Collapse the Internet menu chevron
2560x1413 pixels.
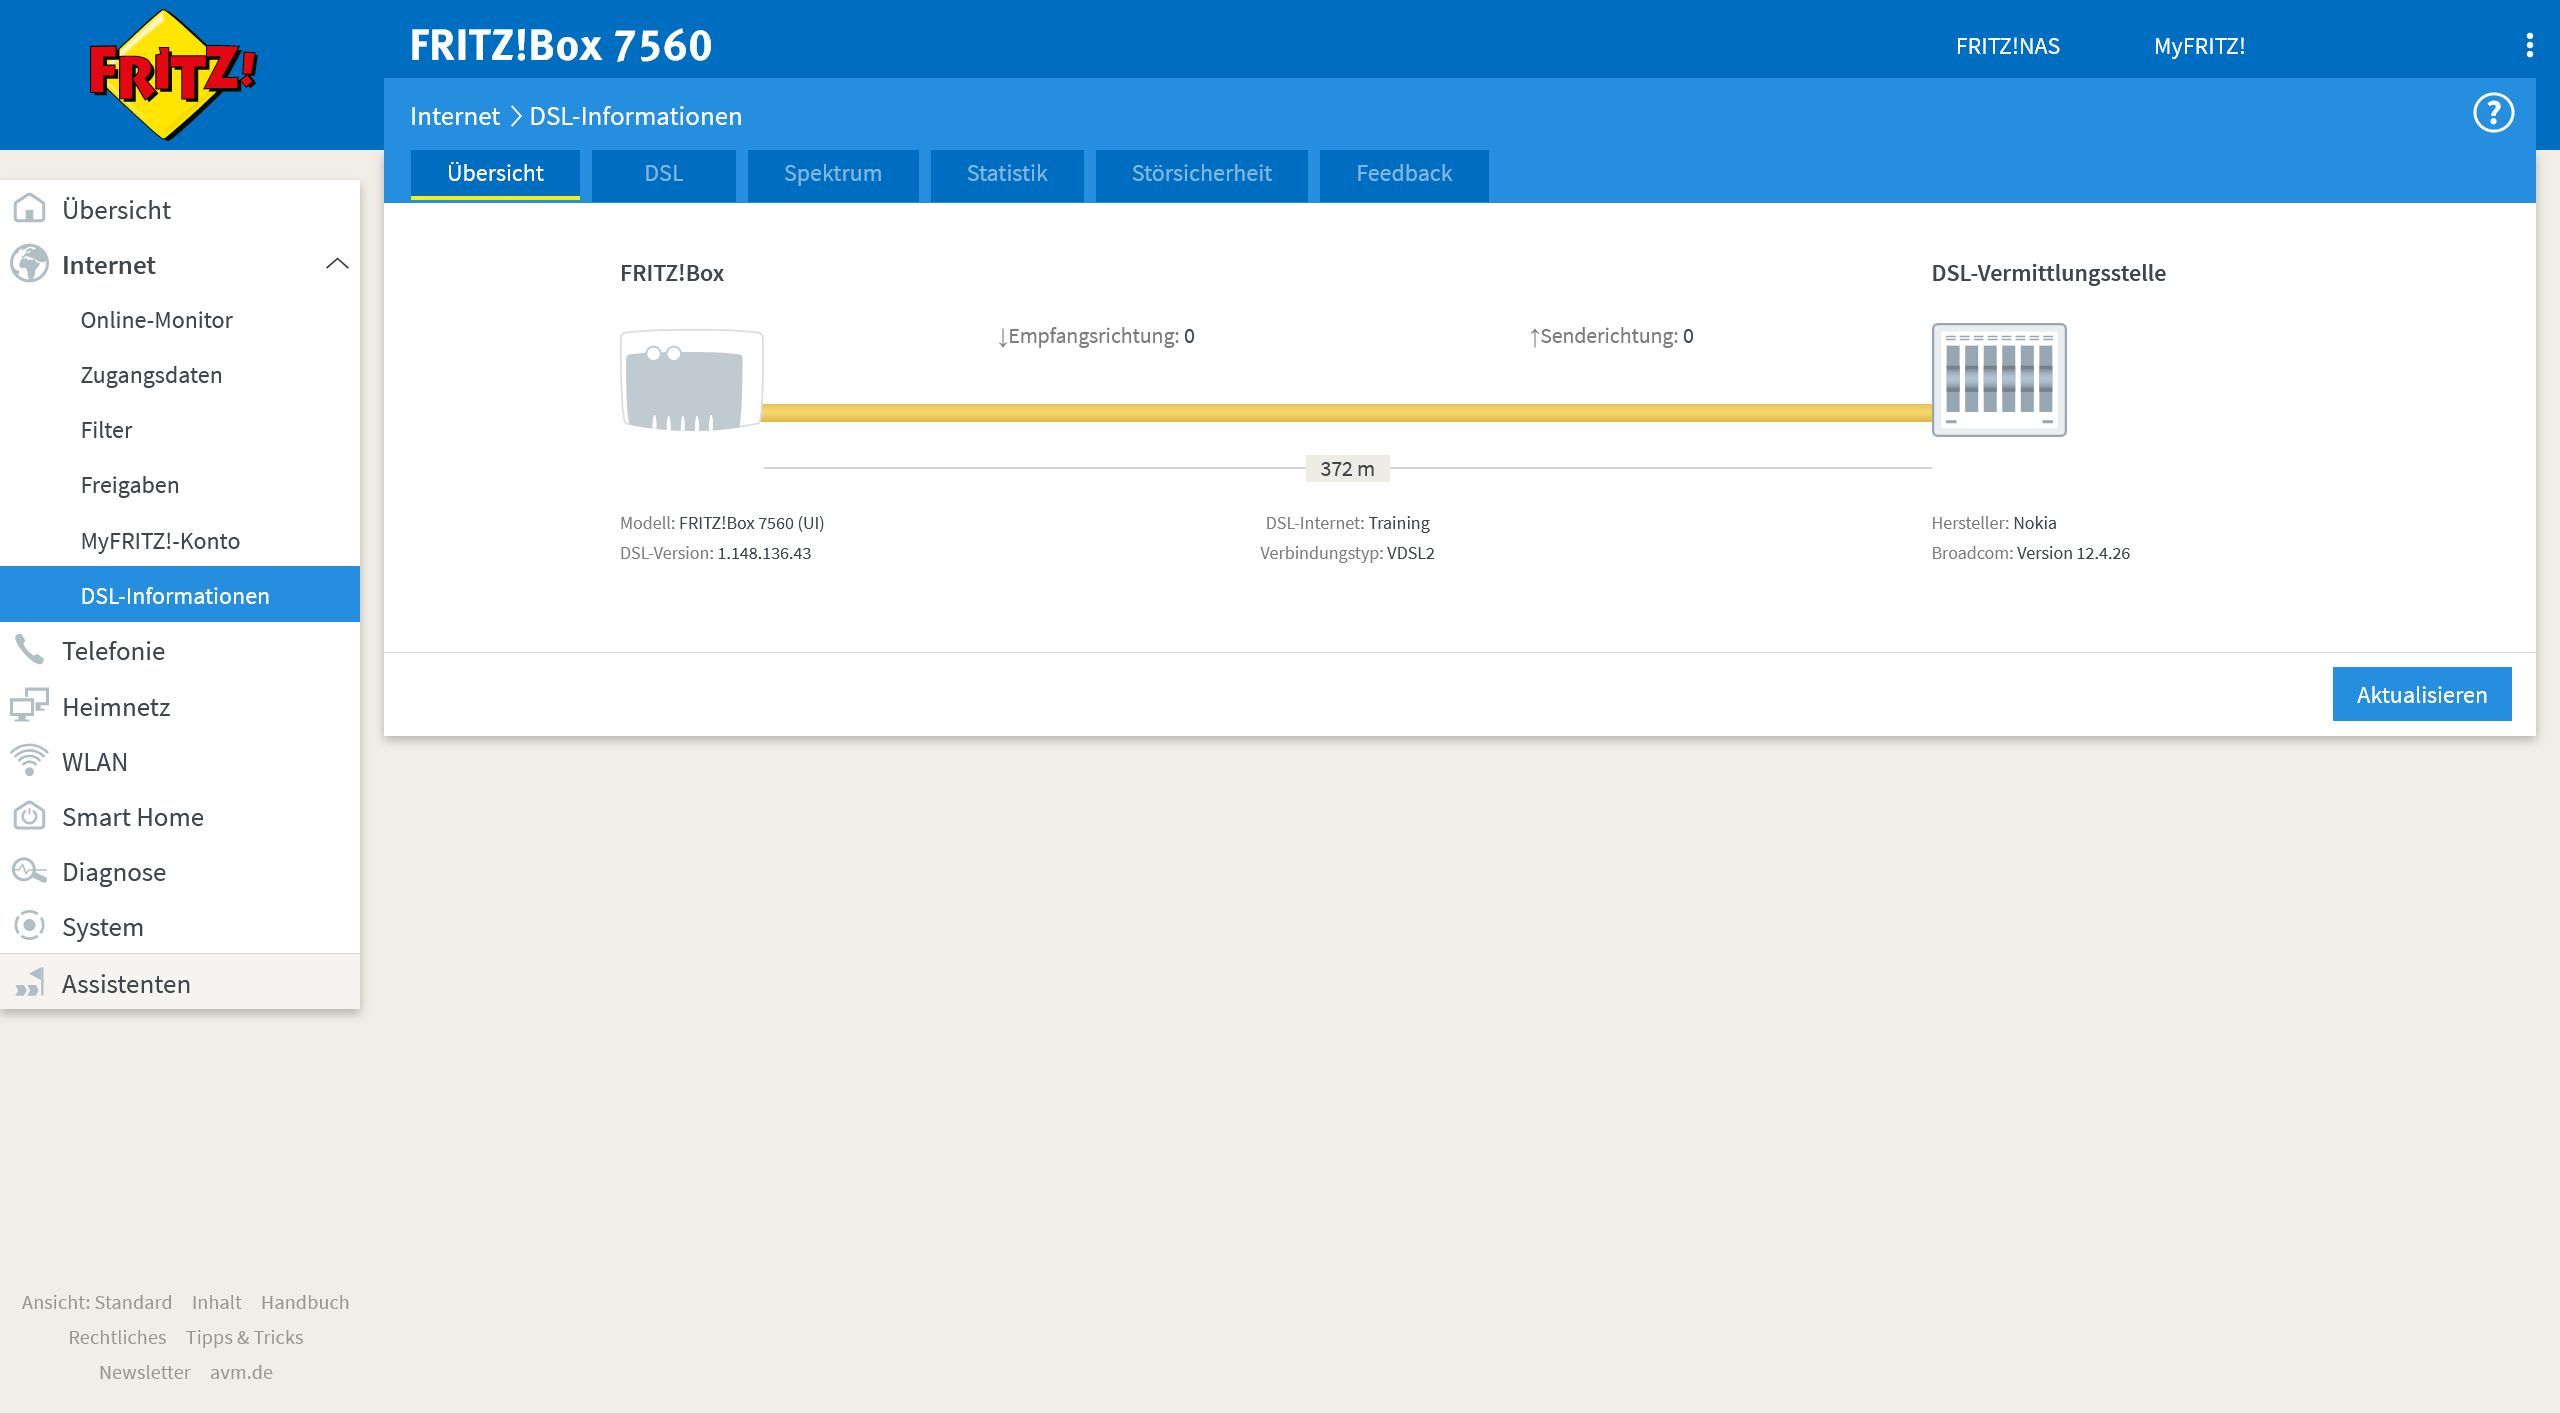(337, 264)
